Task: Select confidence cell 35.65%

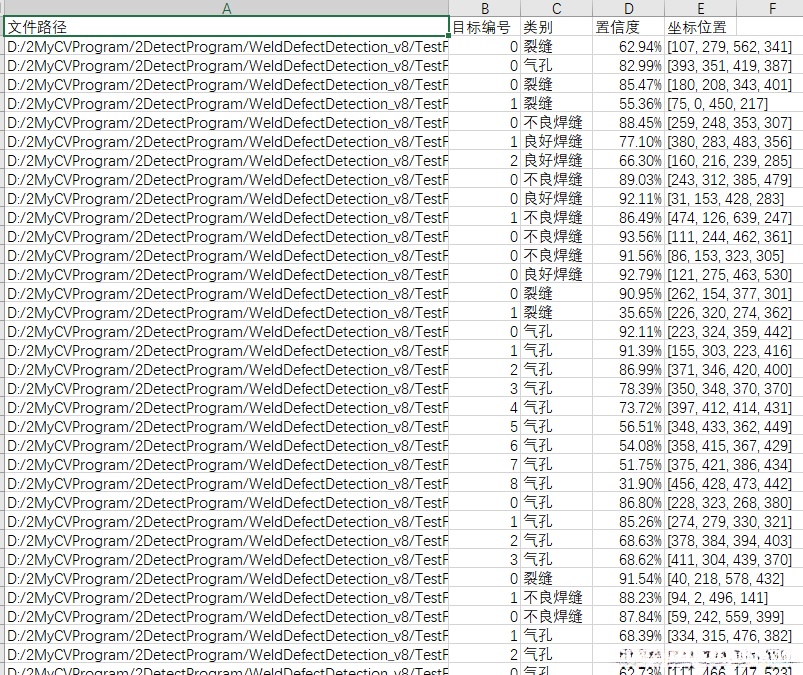Action: tap(629, 312)
